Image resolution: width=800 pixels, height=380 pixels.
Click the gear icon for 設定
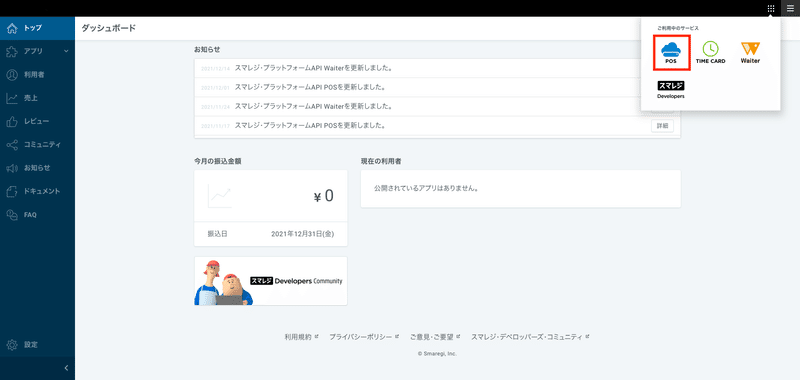tap(12, 345)
